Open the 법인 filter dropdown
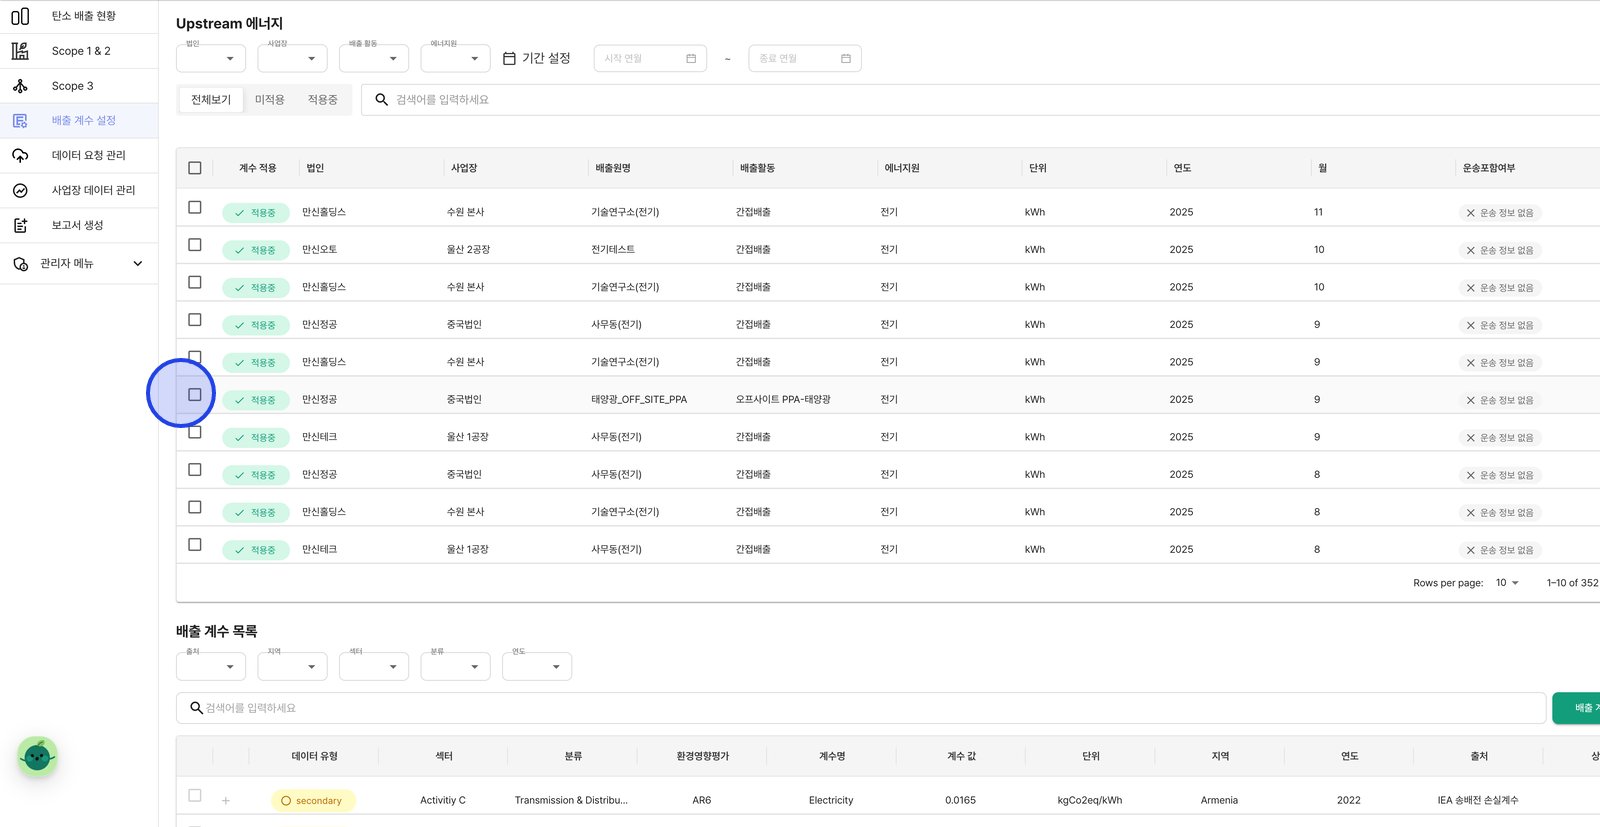 [211, 58]
